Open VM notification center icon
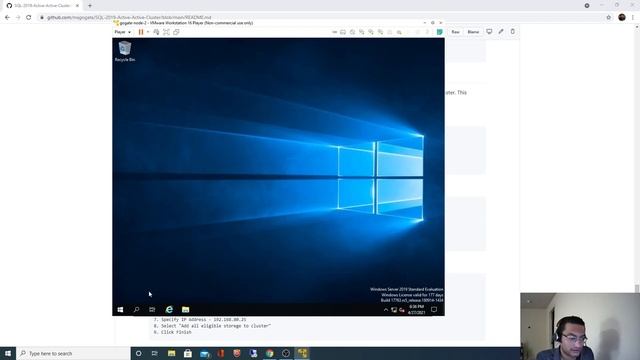The height and width of the screenshot is (360, 640). point(434,310)
